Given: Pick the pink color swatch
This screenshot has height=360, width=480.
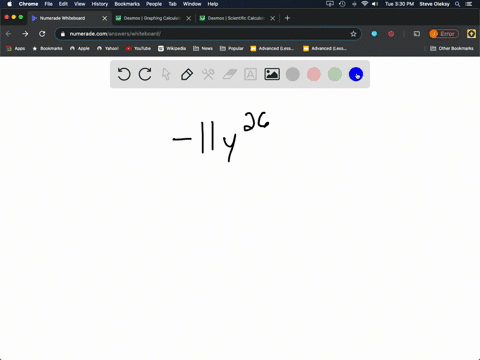Looking at the screenshot, I should click(x=314, y=74).
